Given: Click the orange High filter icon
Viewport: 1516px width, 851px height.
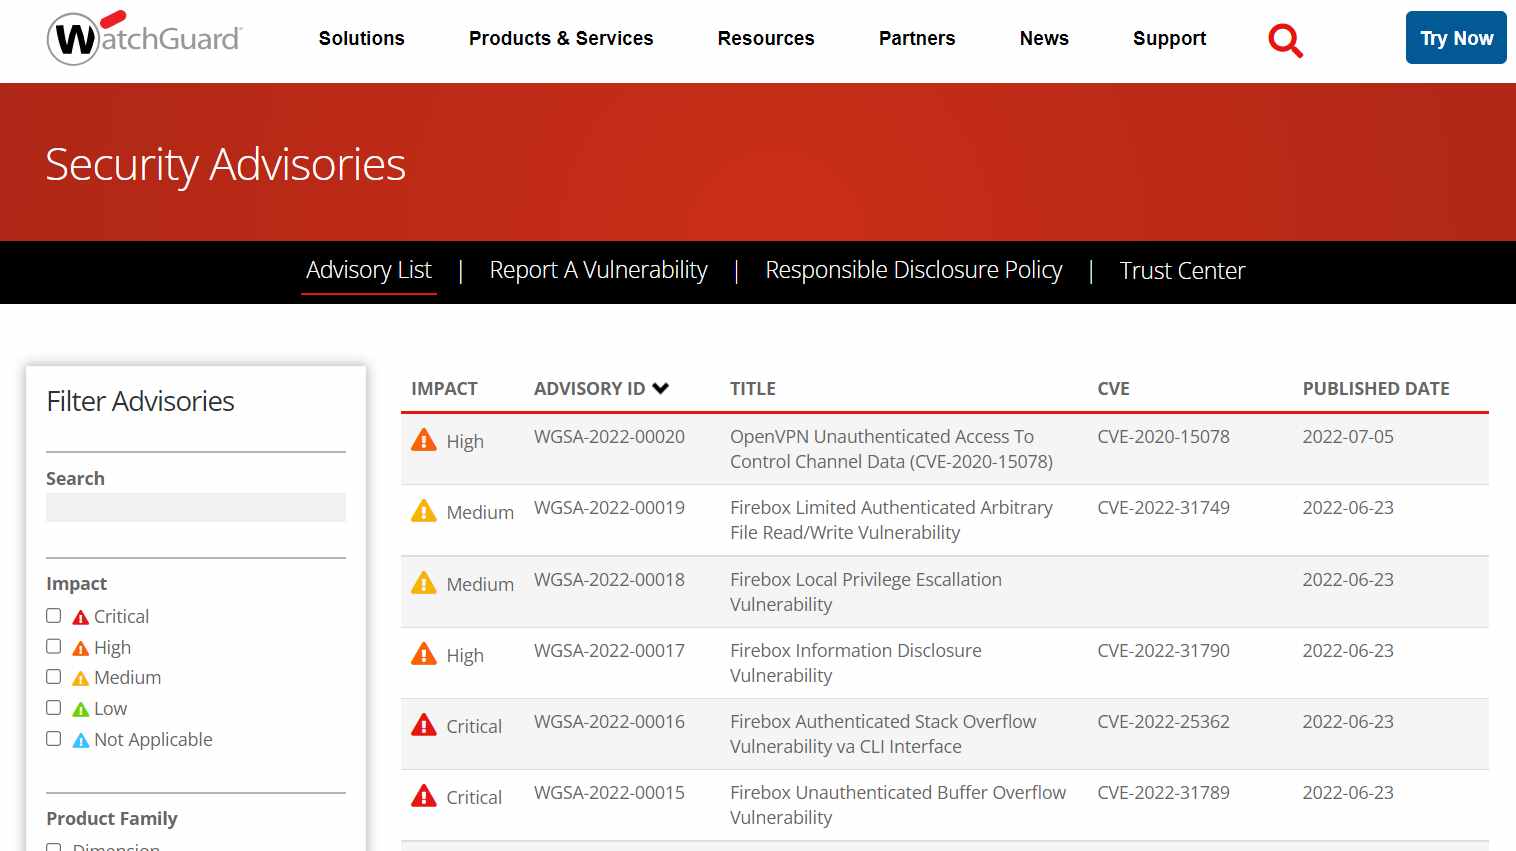Looking at the screenshot, I should [81, 648].
